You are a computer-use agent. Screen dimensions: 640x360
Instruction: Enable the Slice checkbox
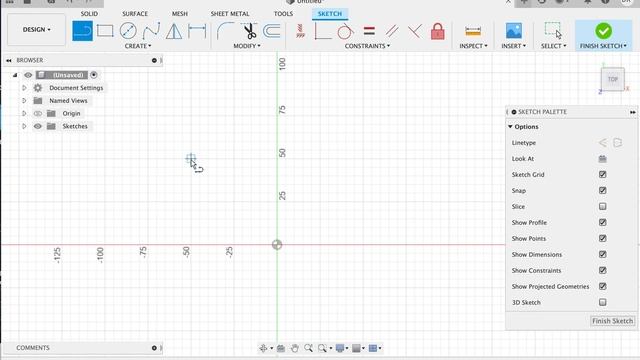[x=602, y=207]
